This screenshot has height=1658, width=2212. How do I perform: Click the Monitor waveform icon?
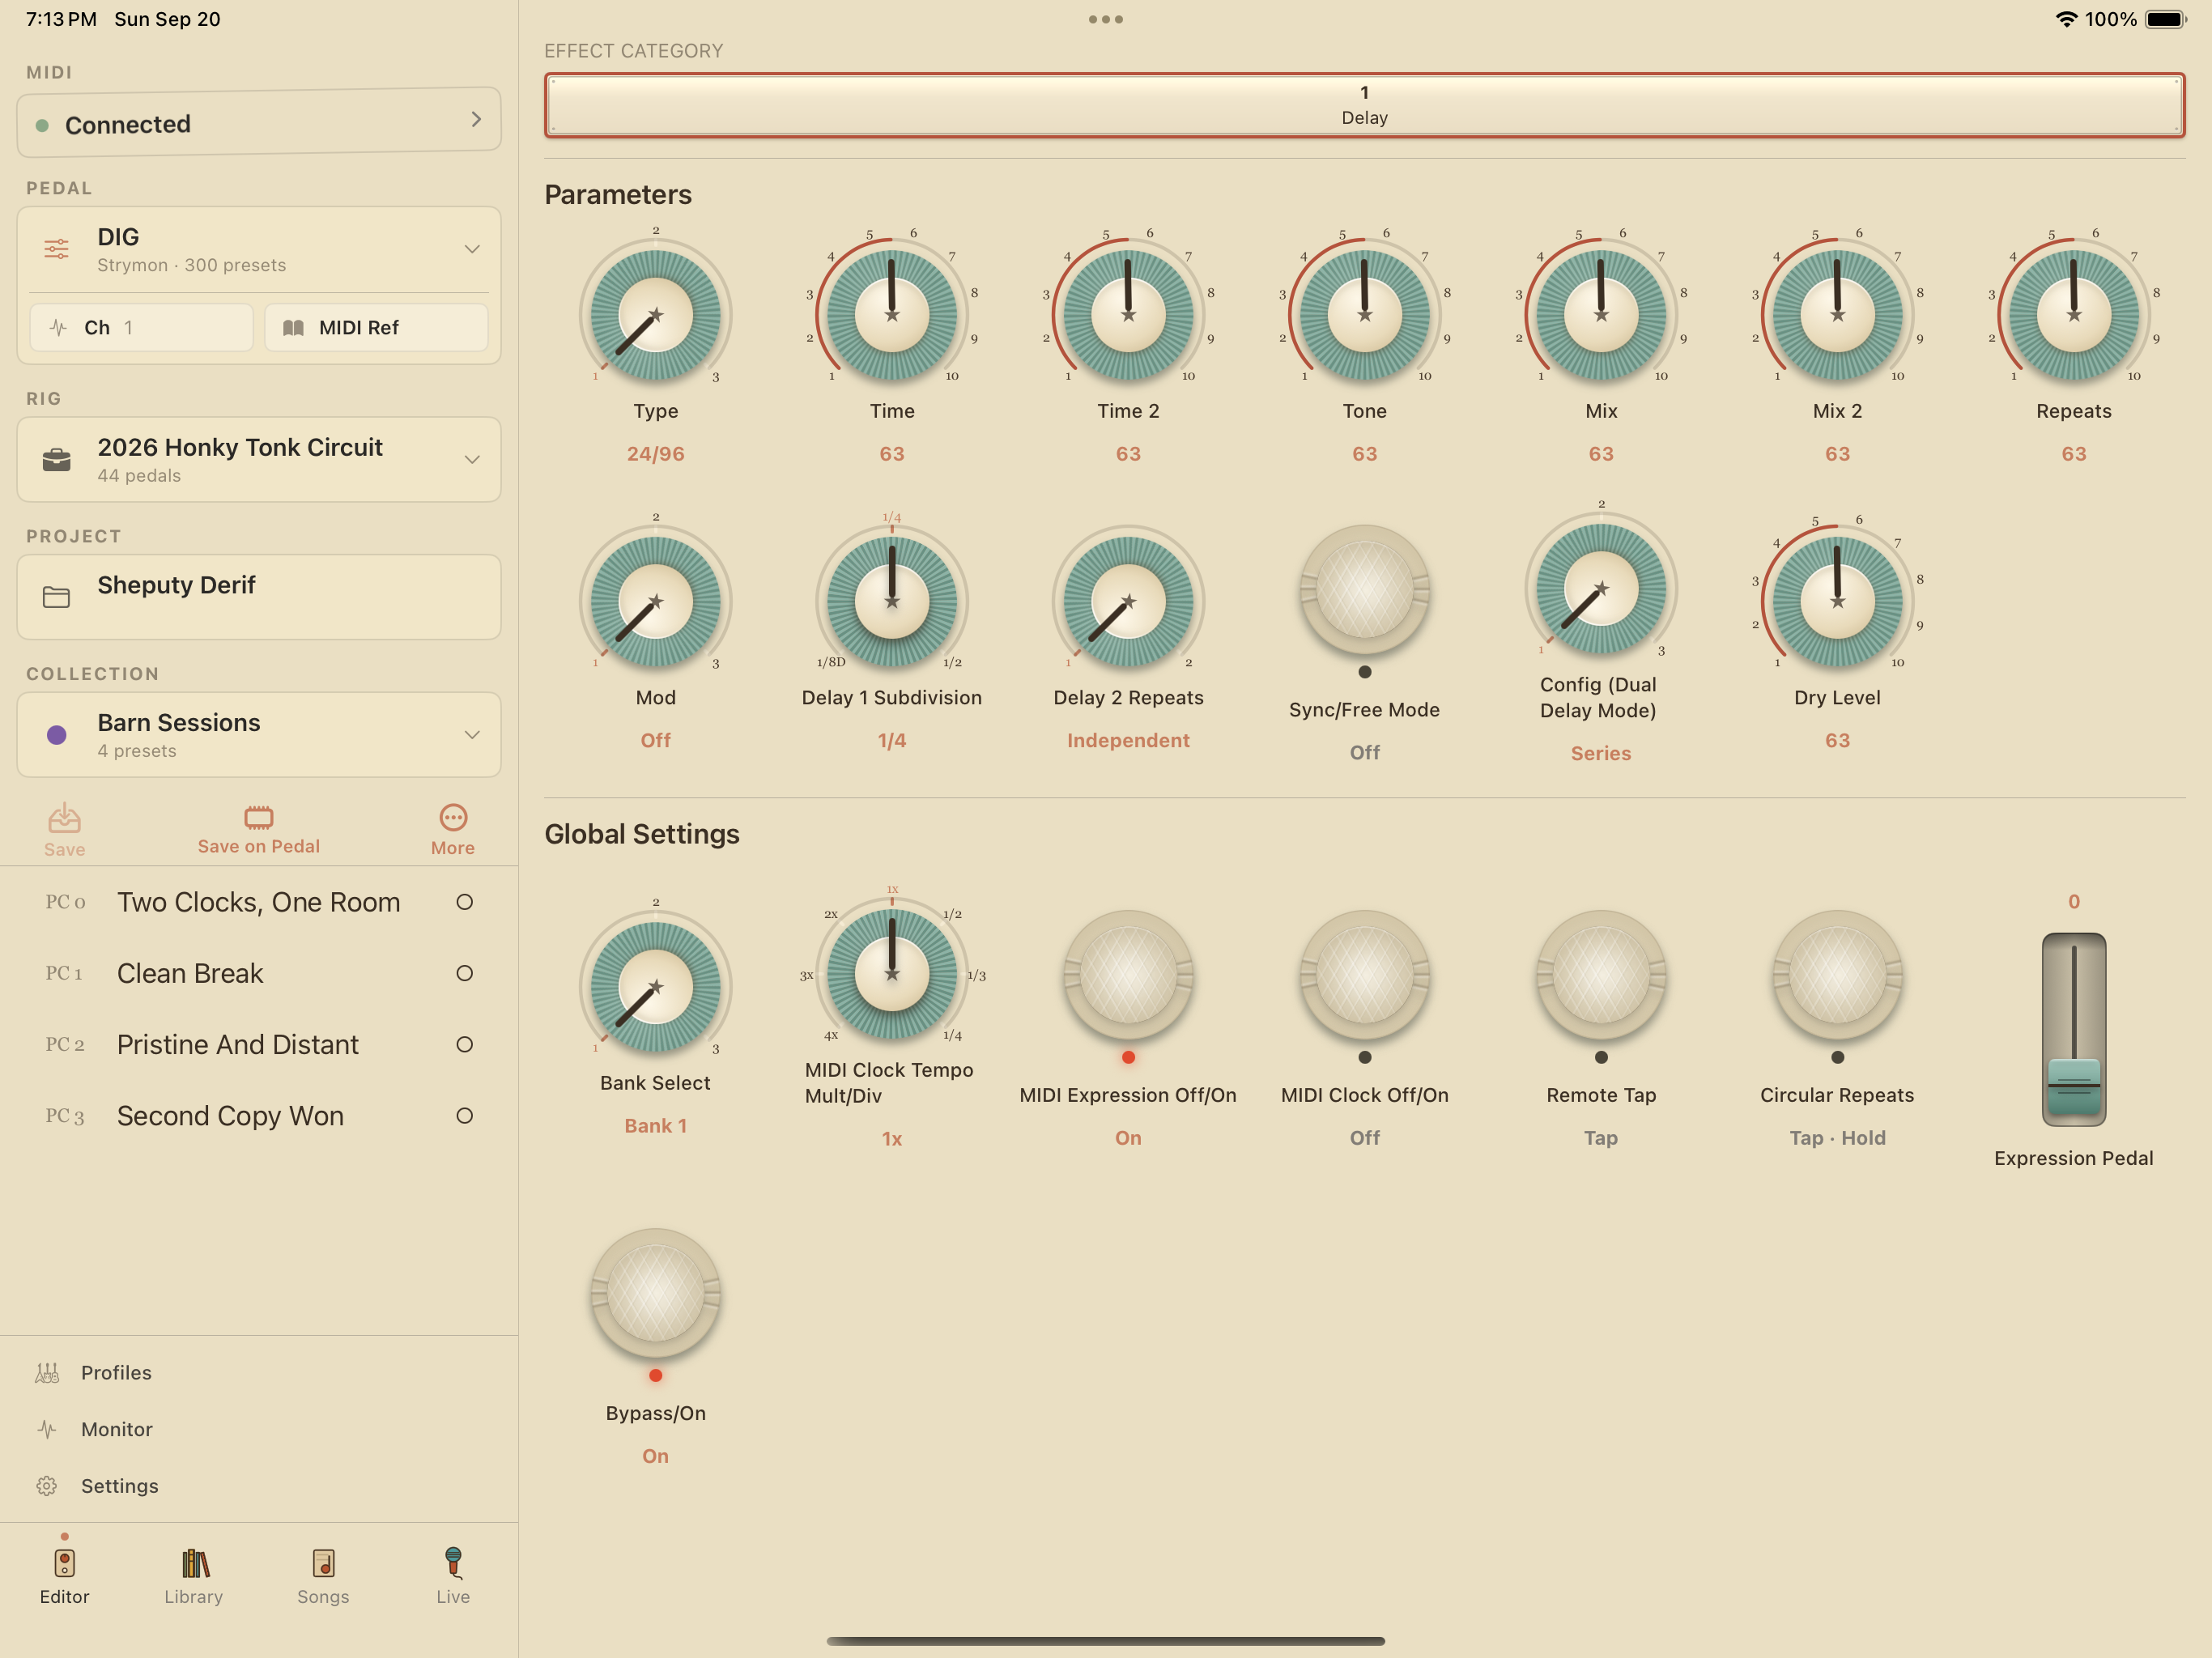tap(47, 1429)
